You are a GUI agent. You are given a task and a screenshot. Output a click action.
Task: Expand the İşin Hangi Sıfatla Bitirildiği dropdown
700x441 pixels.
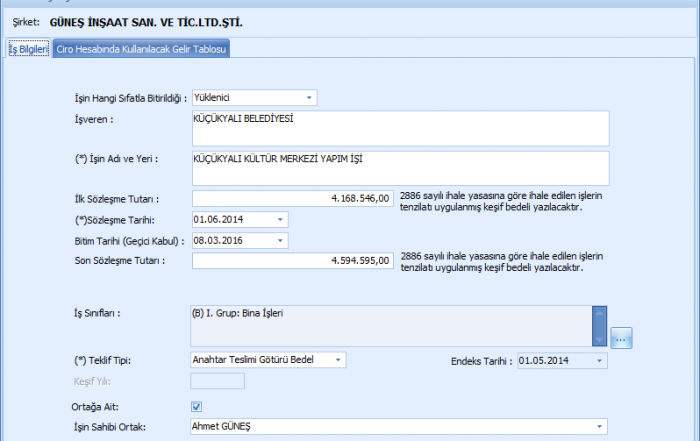(x=310, y=98)
